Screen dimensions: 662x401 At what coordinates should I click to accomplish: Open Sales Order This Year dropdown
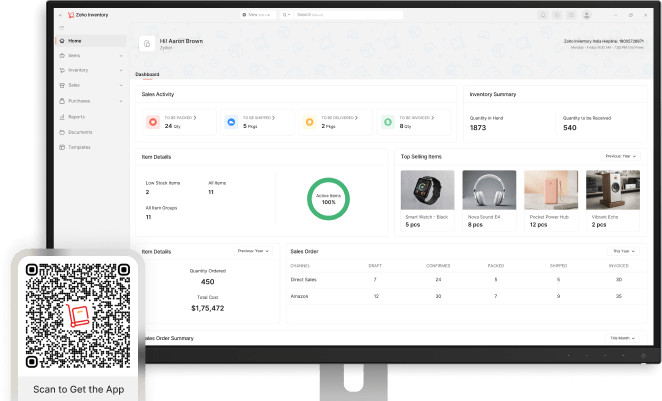click(624, 251)
